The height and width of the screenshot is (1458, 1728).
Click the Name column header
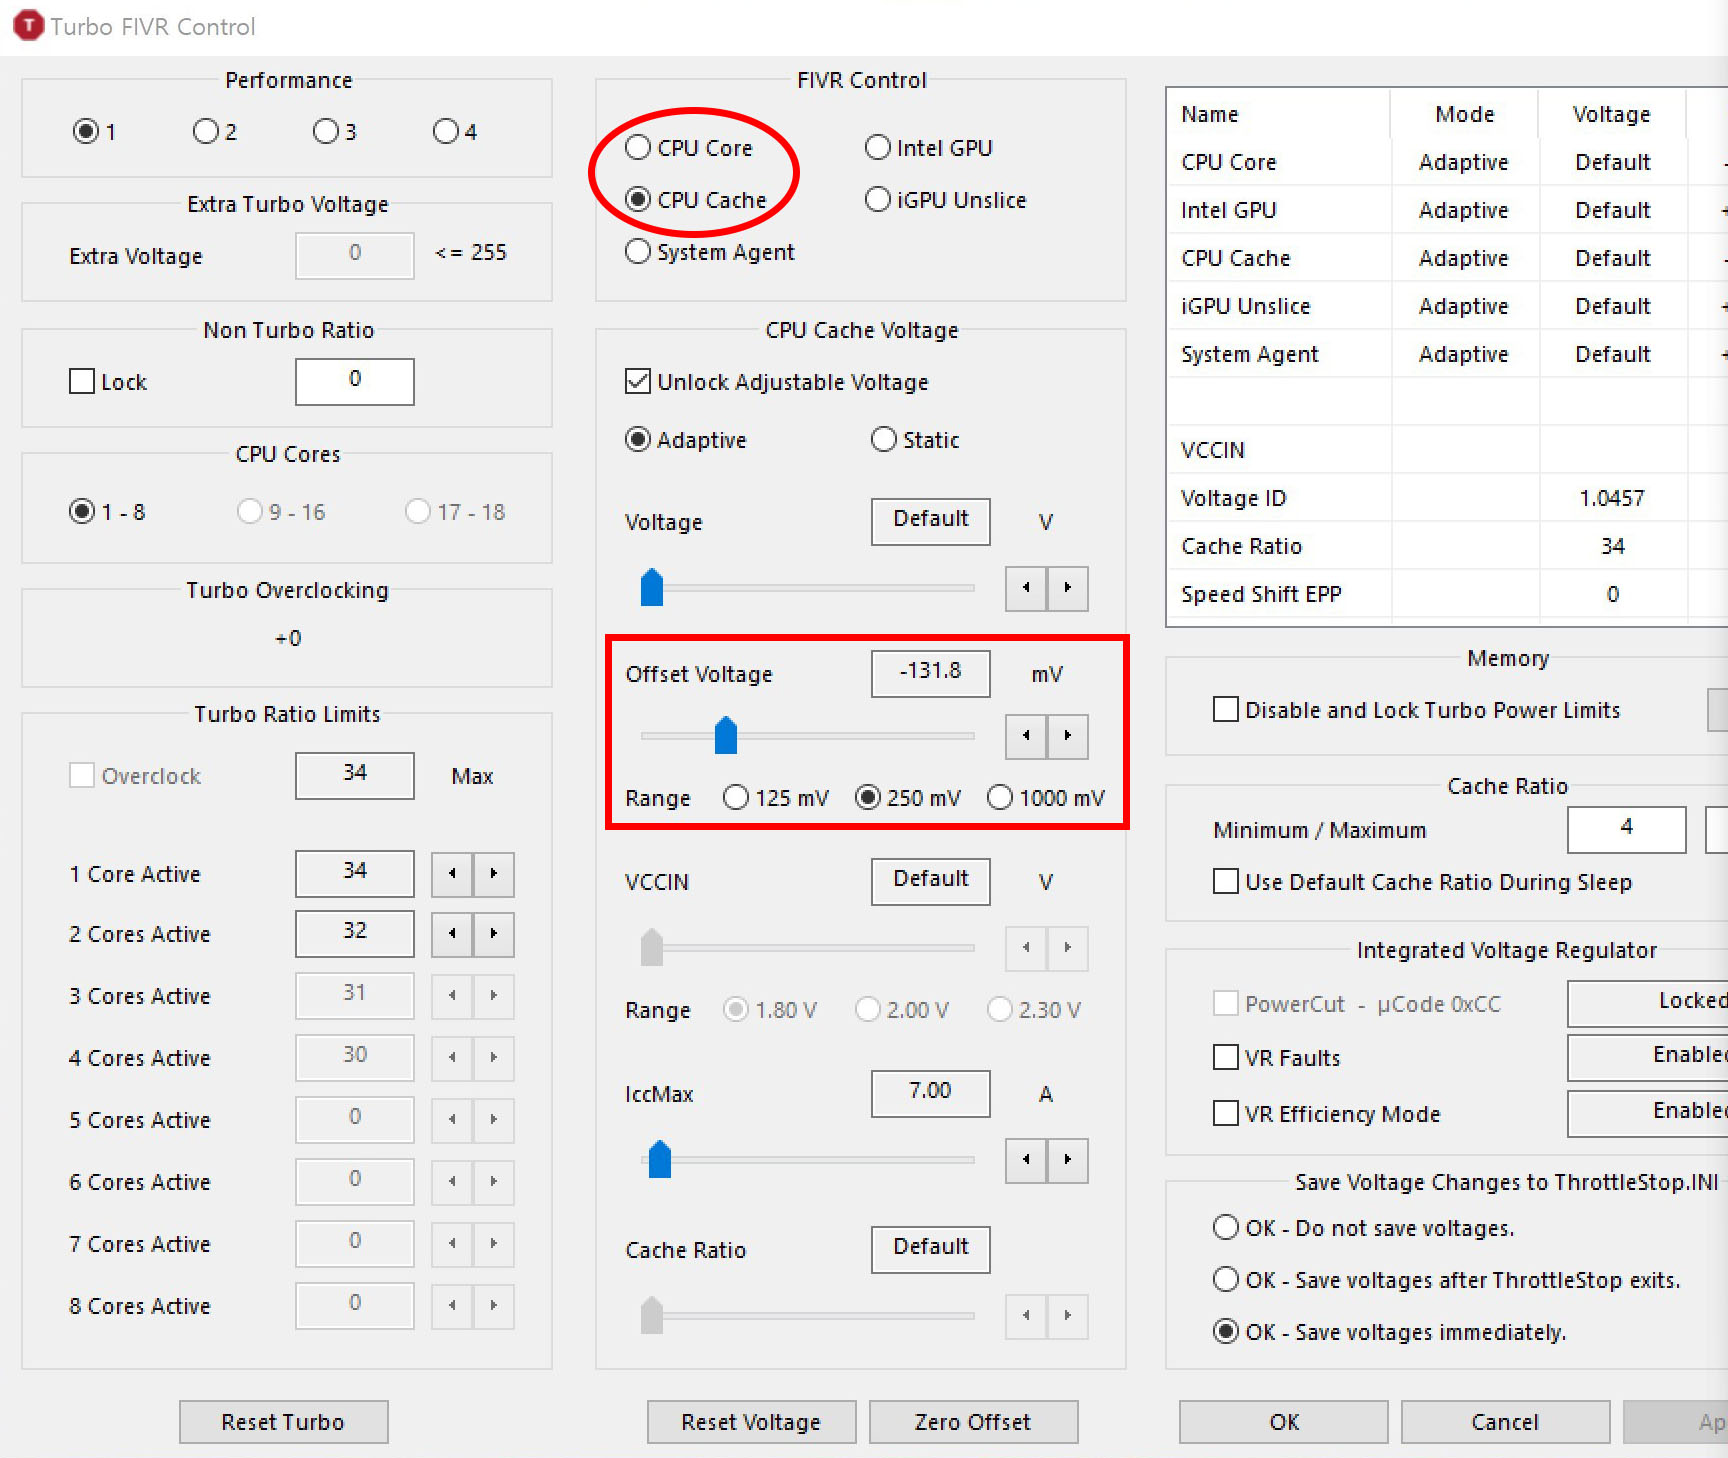tap(1280, 114)
